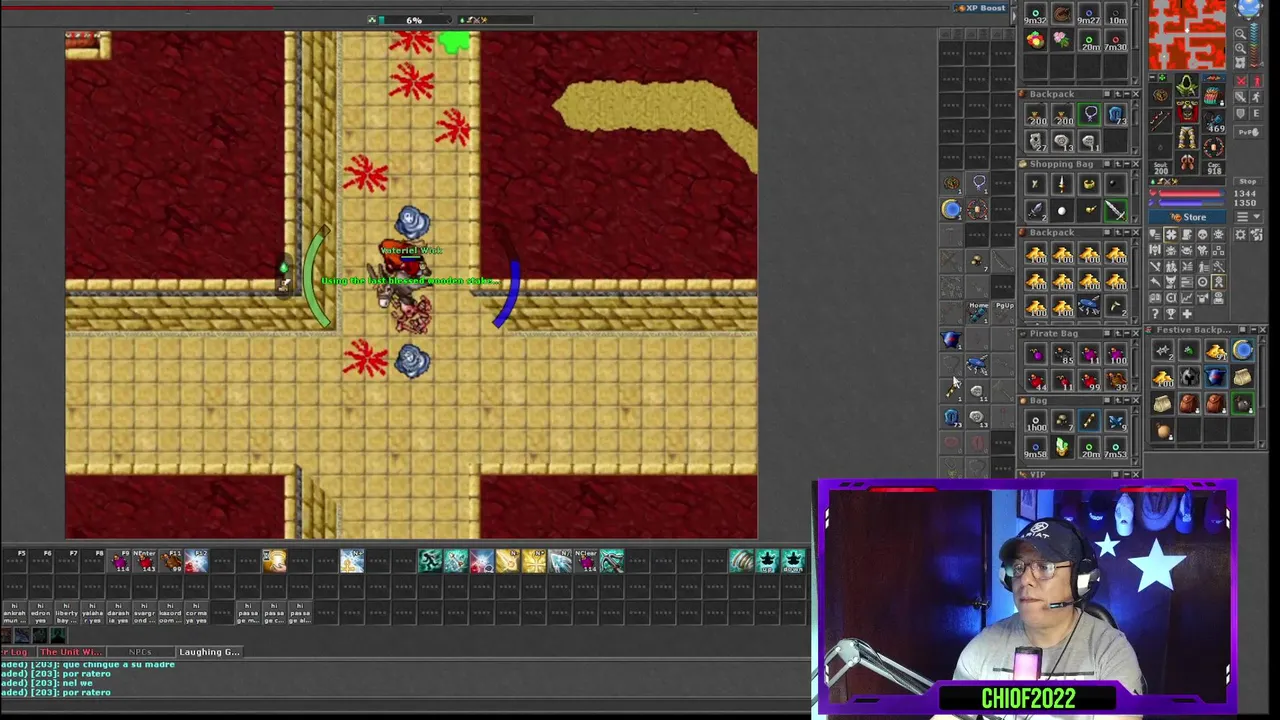Zoom out the minimap
Image resolution: width=1280 pixels, height=720 pixels.
pos(1240,34)
